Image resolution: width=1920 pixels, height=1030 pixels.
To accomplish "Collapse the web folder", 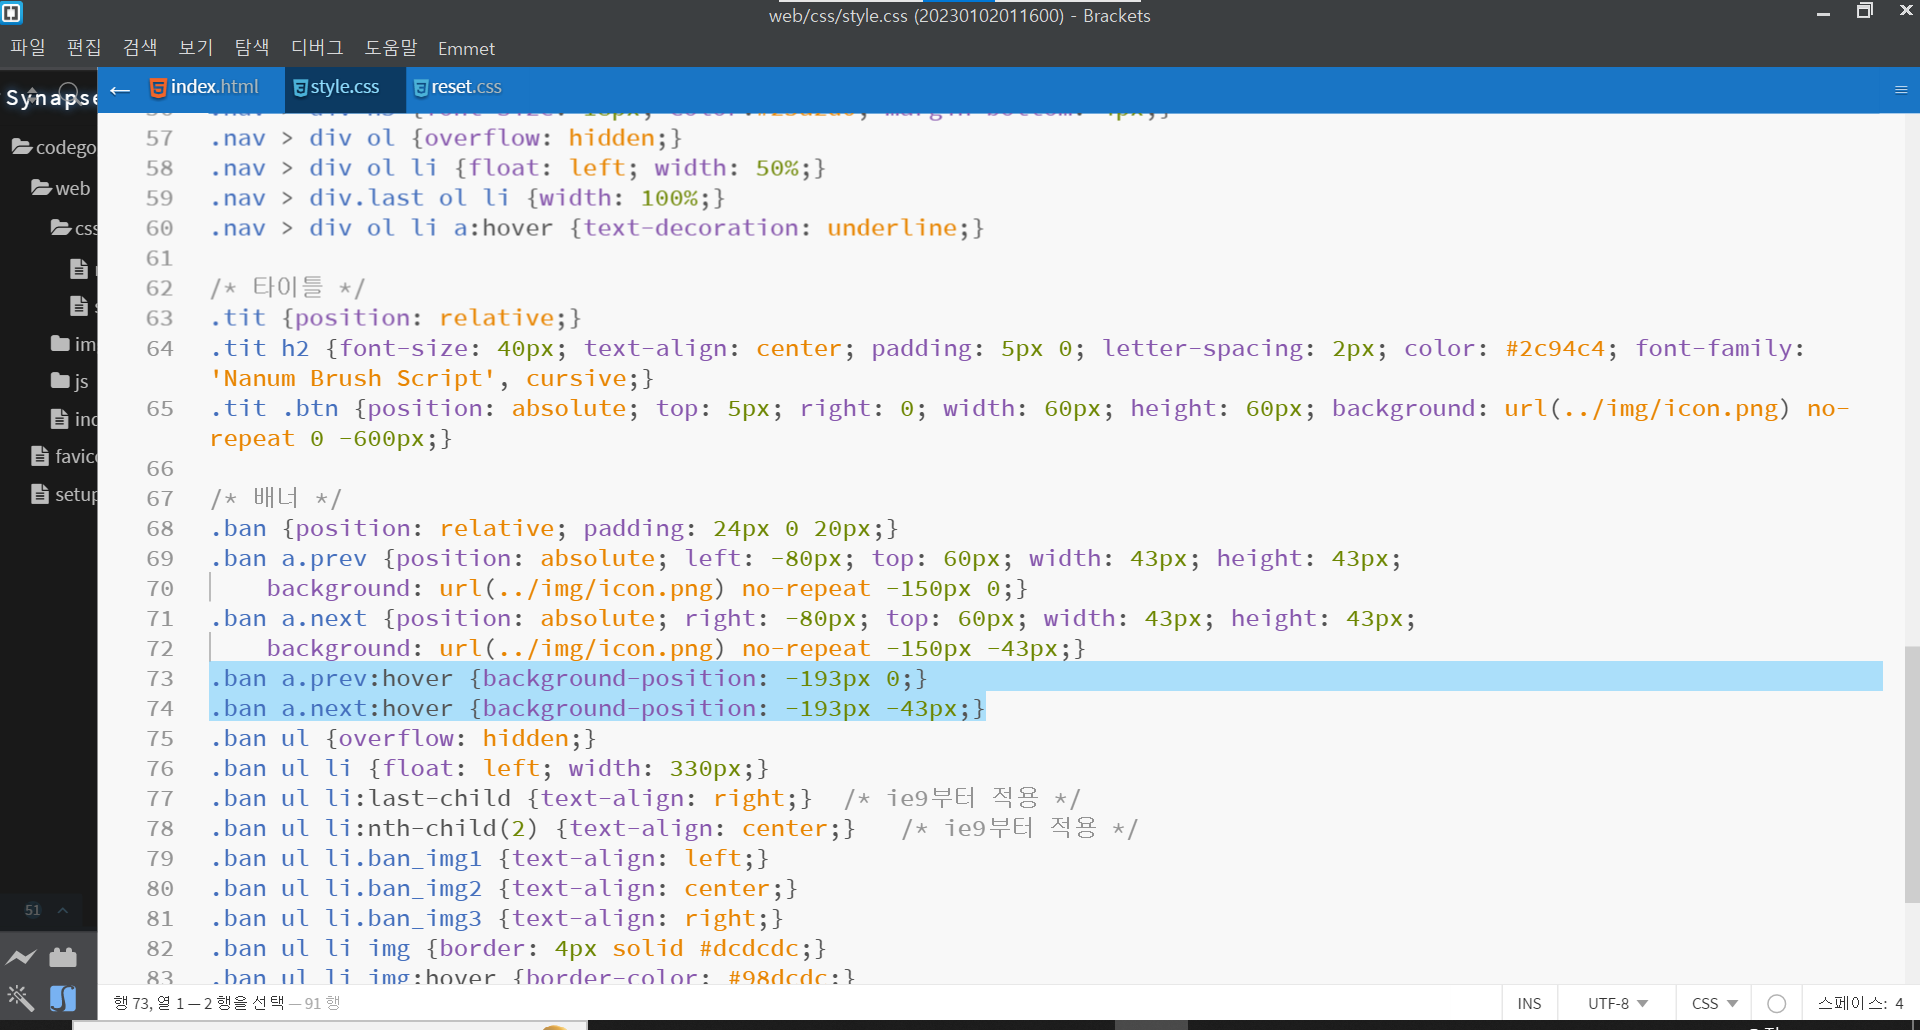I will [x=61, y=188].
